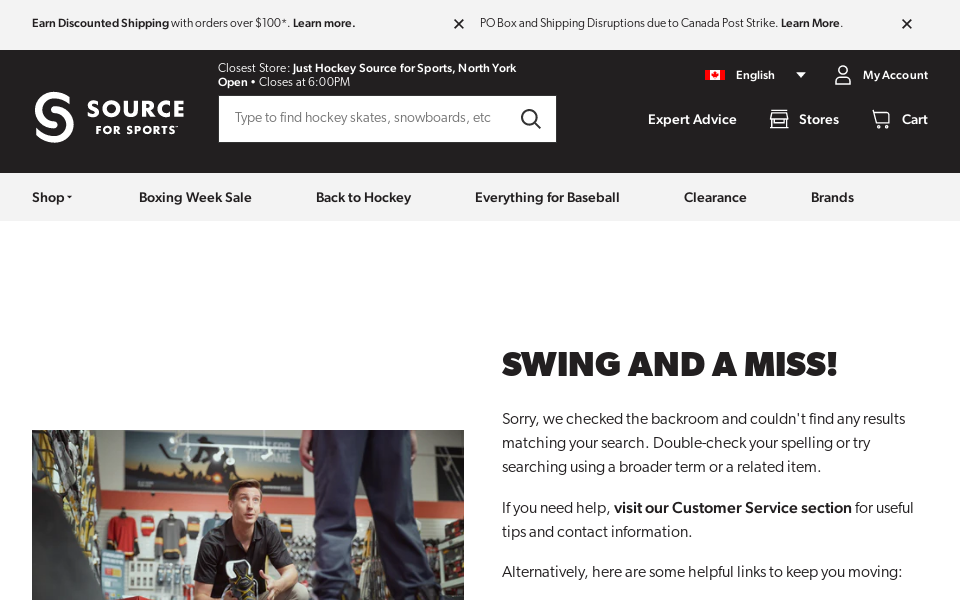Dismiss the Discounted Shipping banner
This screenshot has height=600, width=960.
(x=459, y=24)
